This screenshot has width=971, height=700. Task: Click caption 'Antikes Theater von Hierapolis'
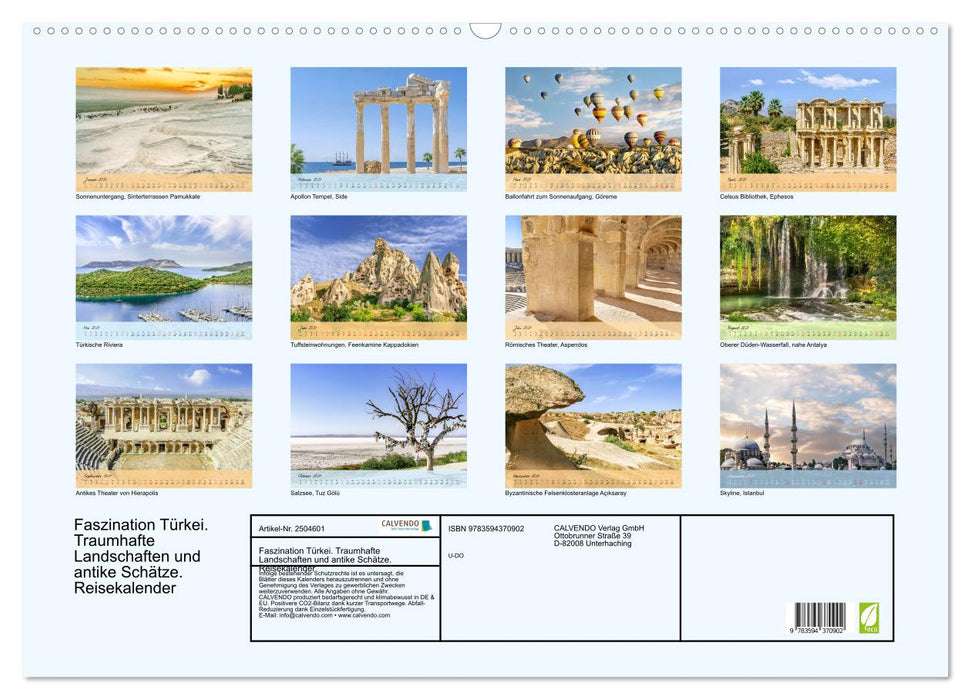point(117,493)
